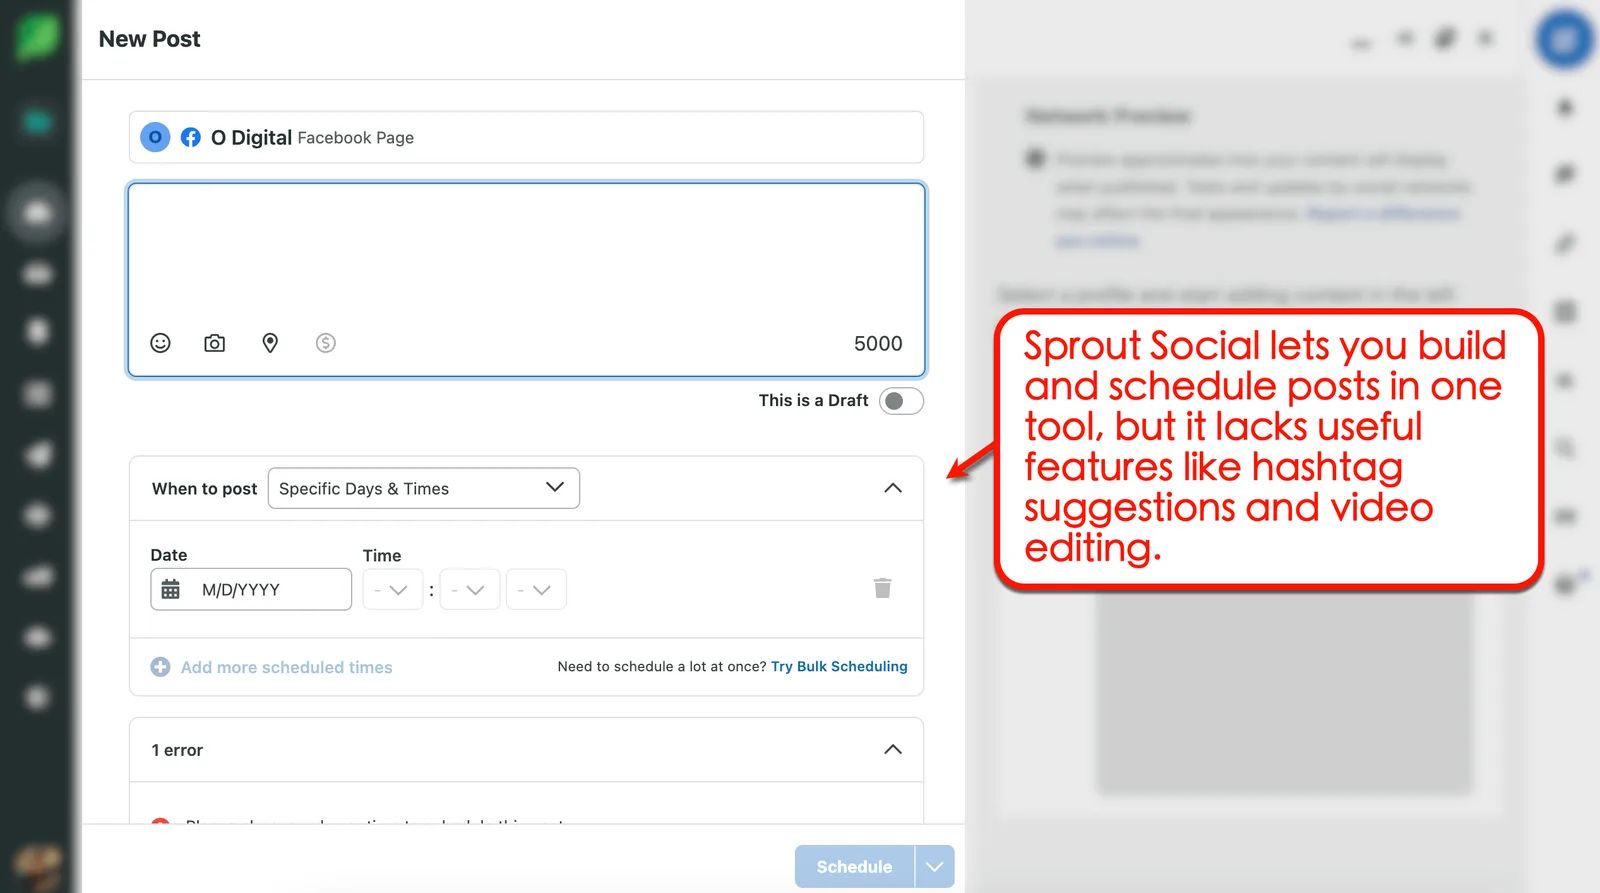Delete the scheduled time with the trash icon
This screenshot has width=1600, height=893.
pyautogui.click(x=882, y=588)
